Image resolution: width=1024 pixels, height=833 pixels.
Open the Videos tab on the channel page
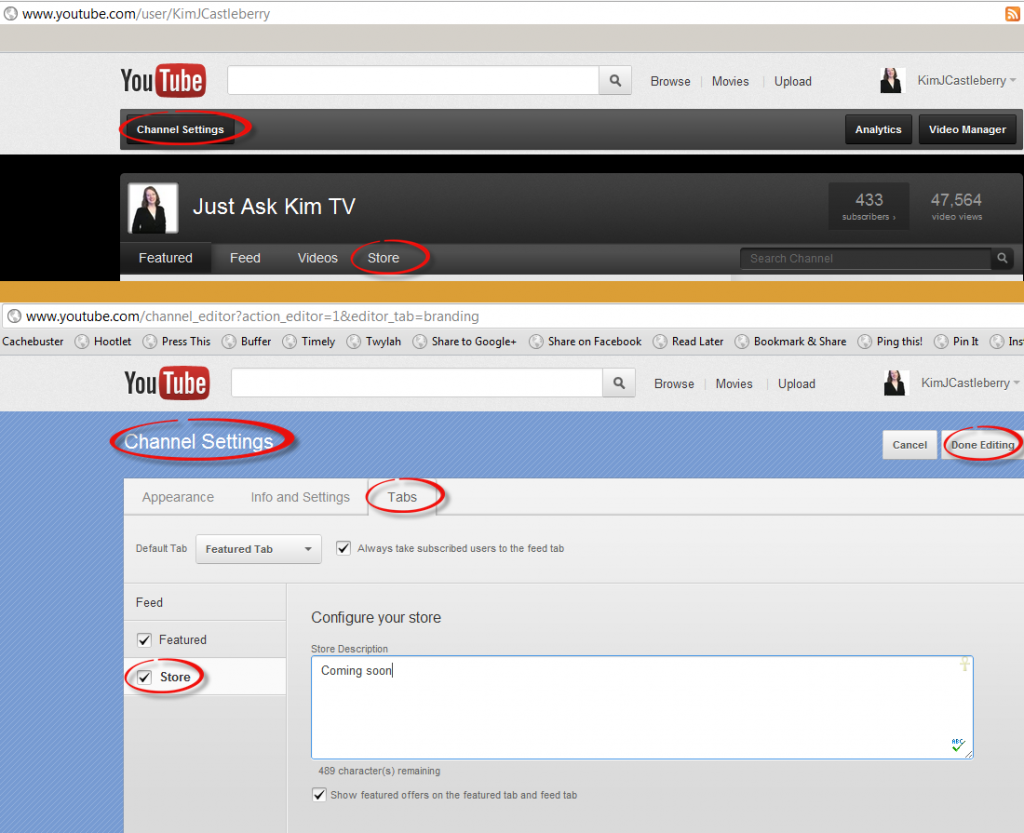317,258
